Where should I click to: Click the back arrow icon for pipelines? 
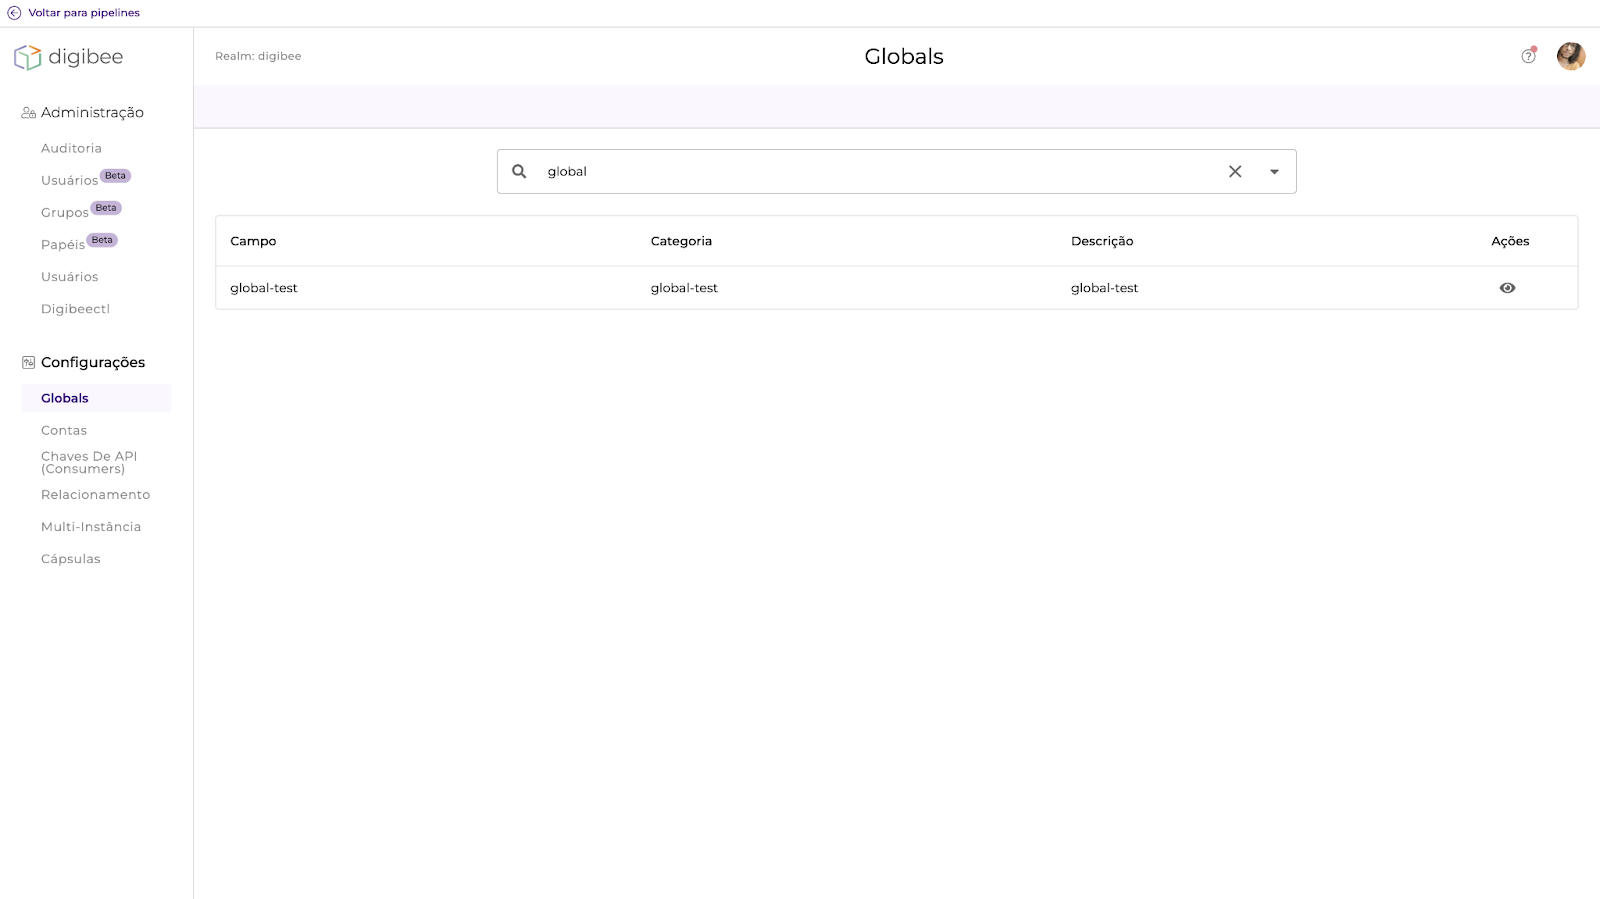point(14,13)
